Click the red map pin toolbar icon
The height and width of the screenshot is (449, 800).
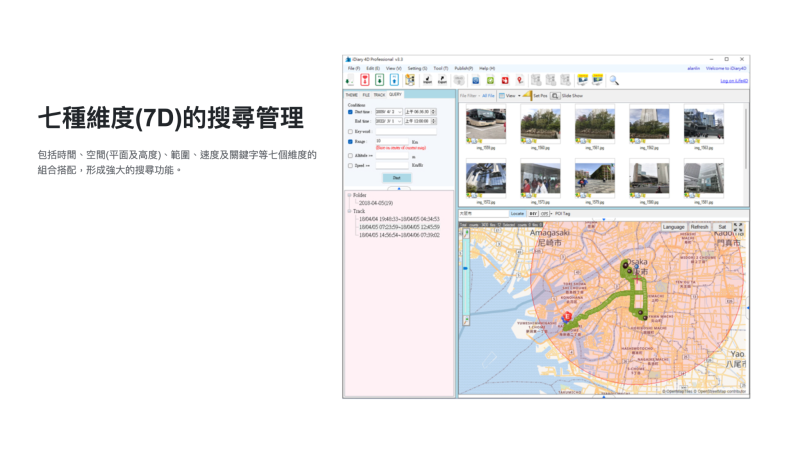[x=520, y=80]
